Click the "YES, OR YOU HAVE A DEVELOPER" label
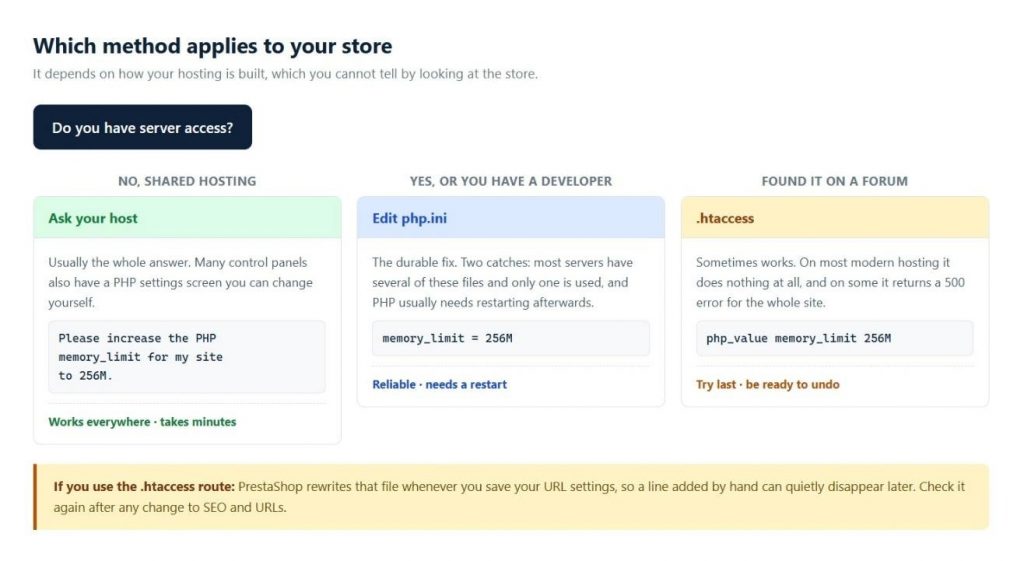The width and height of the screenshot is (1024, 561). pos(511,181)
